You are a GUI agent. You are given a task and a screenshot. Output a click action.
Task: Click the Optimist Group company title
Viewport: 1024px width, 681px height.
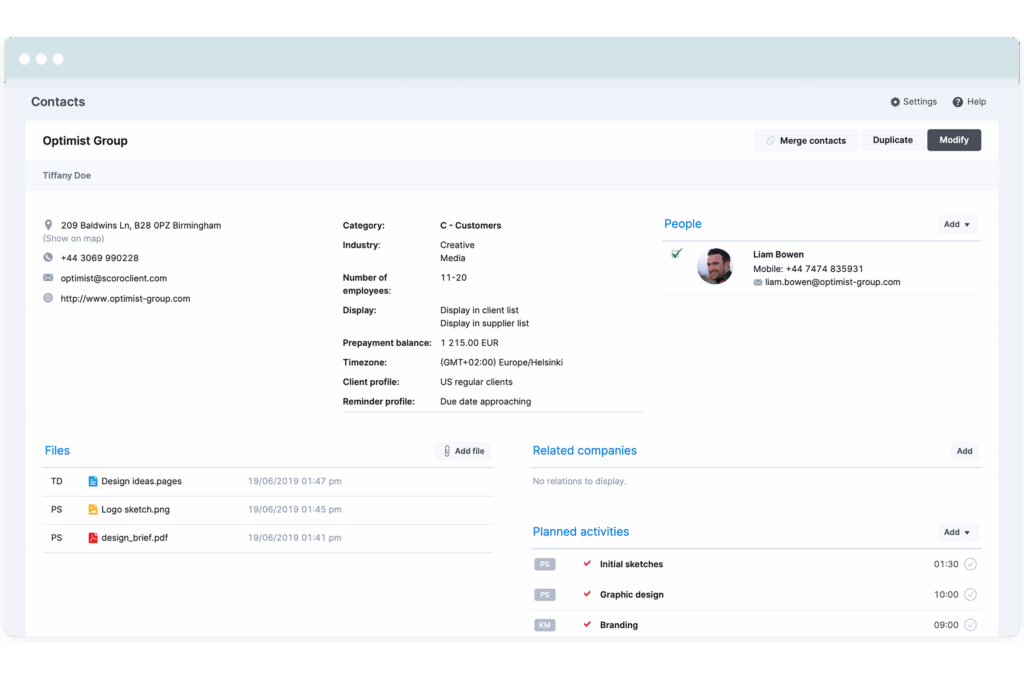85,140
